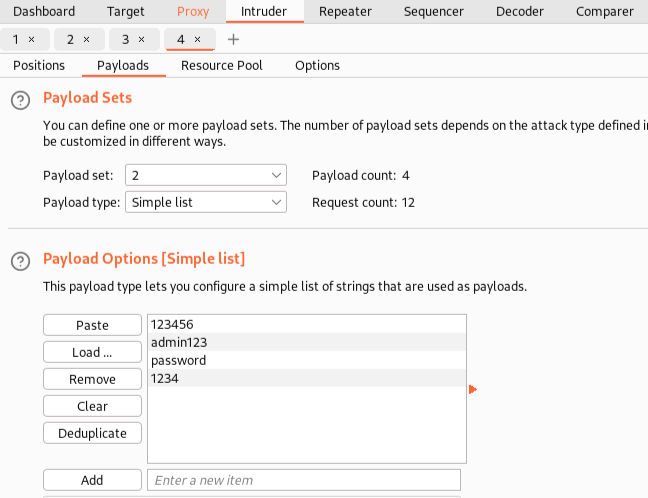Select Intruder attack tab 4
Screen dimensions: 648x498
point(181,40)
